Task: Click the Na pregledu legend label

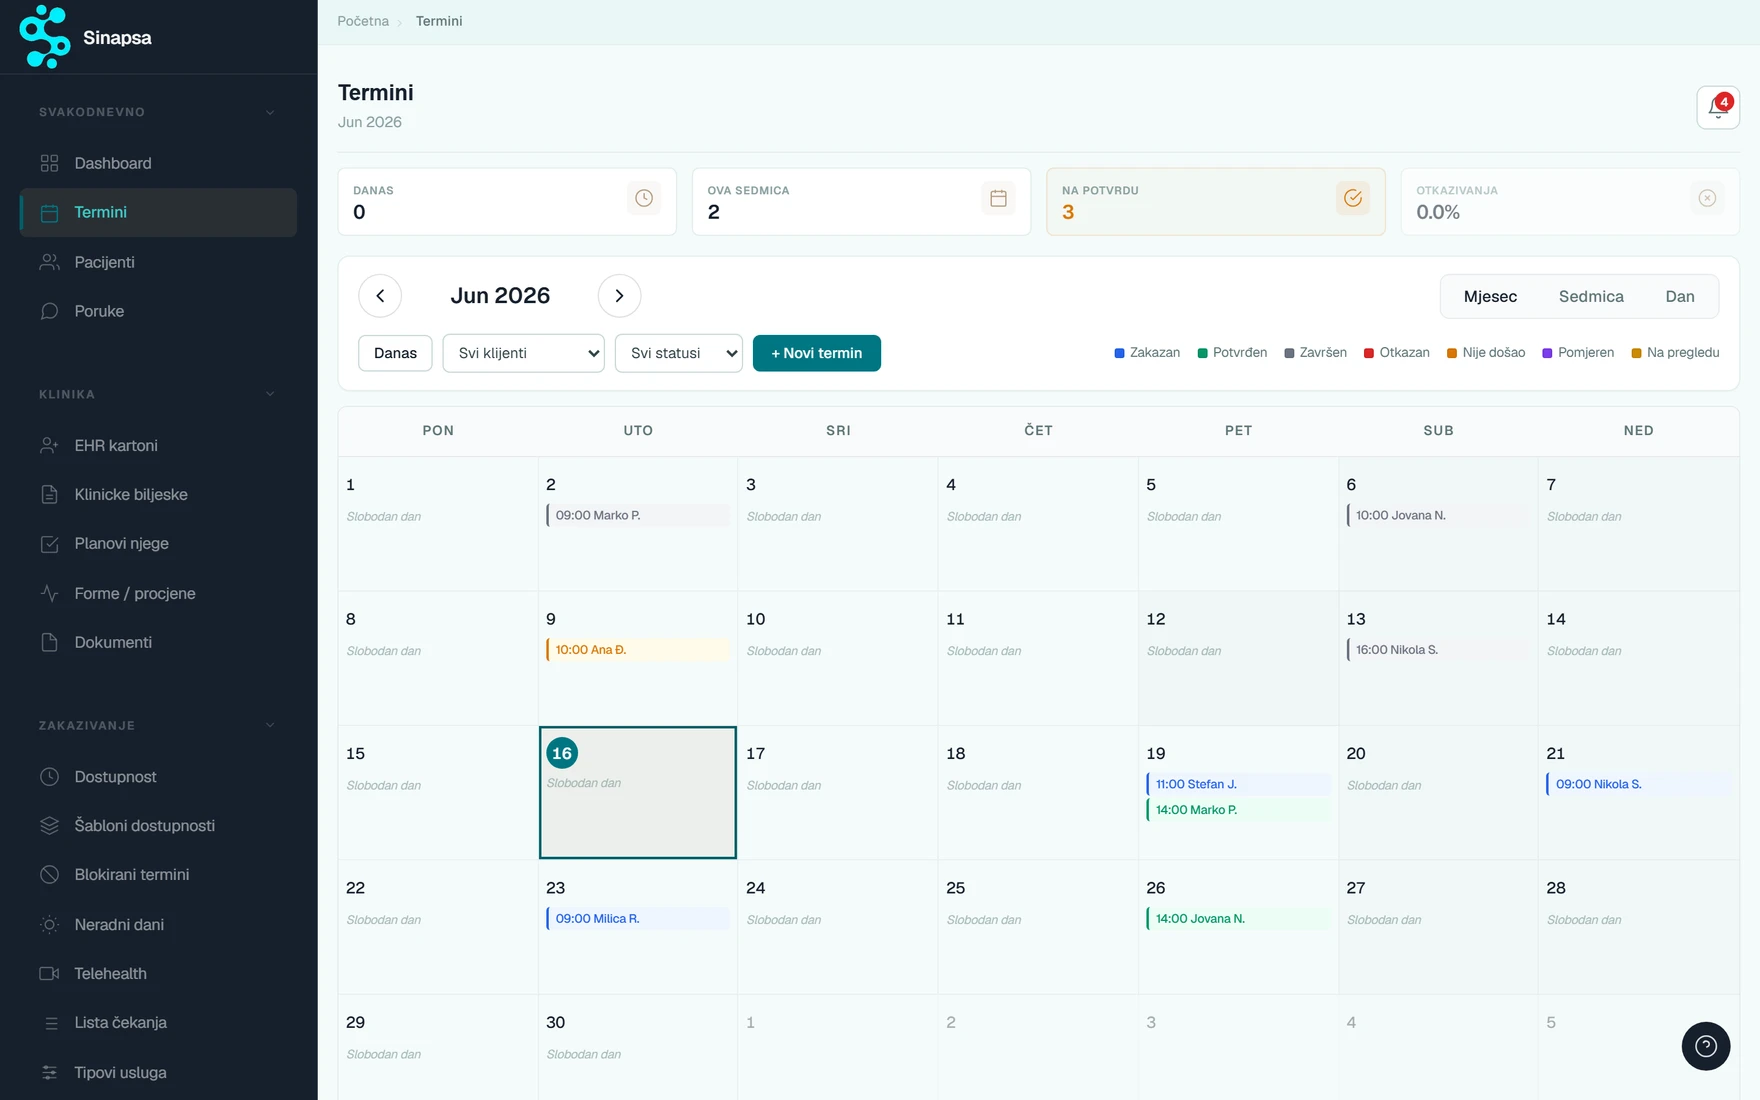Action: [x=1683, y=353]
